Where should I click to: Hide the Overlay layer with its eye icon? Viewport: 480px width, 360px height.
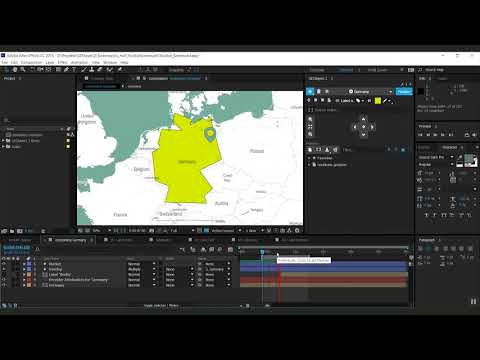pos(4,269)
